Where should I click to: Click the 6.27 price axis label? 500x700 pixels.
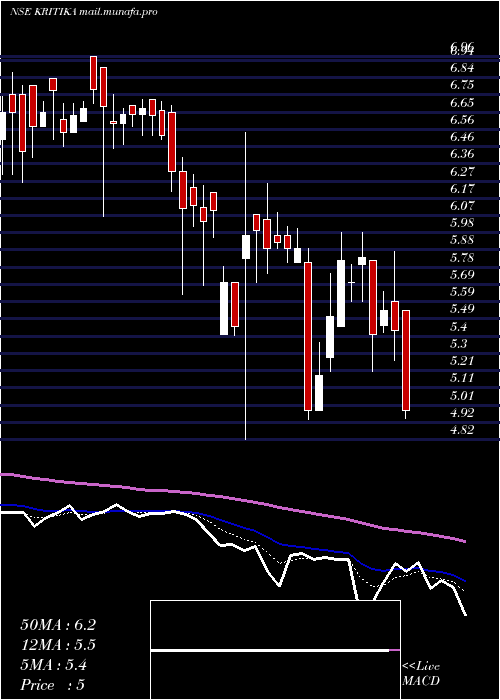pos(462,171)
